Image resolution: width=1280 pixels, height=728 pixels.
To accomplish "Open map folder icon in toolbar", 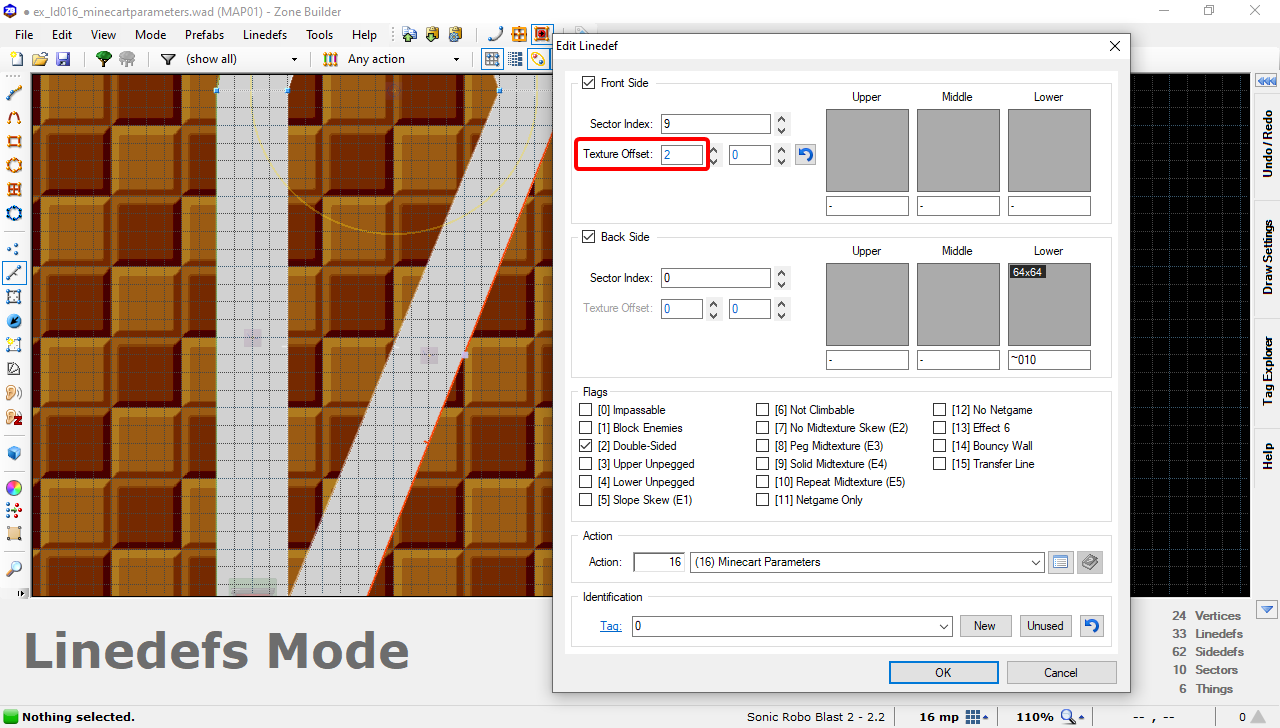I will click(40, 59).
